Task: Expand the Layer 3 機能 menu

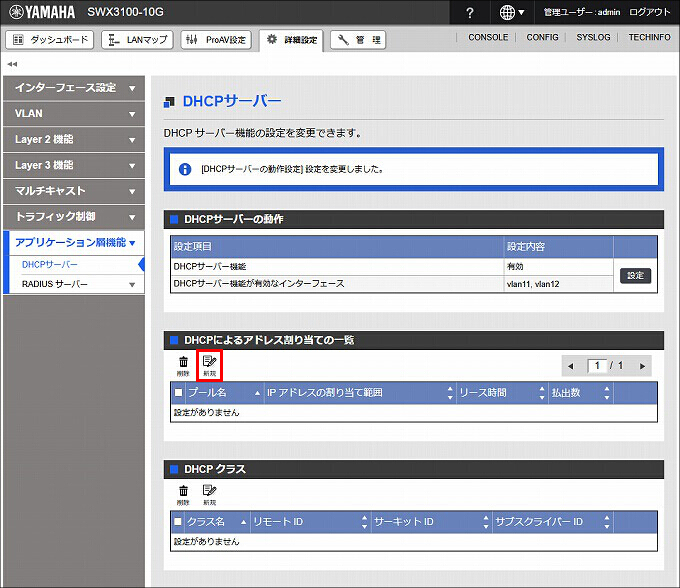Action: tap(74, 165)
